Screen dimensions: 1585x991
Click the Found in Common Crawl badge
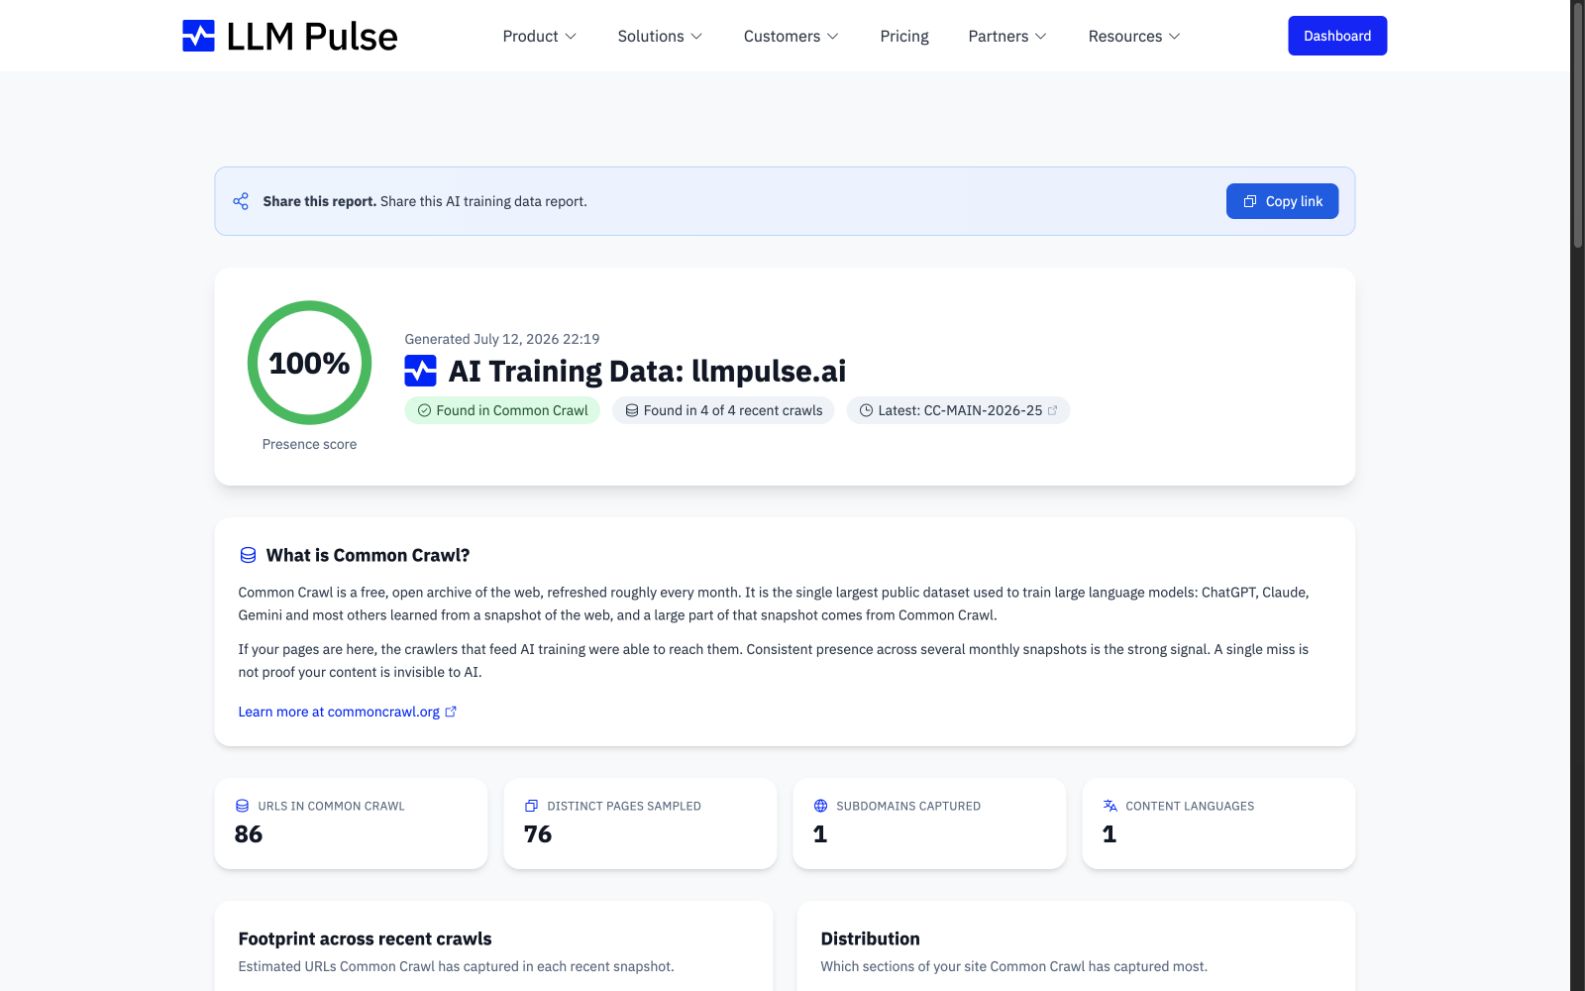(x=502, y=410)
